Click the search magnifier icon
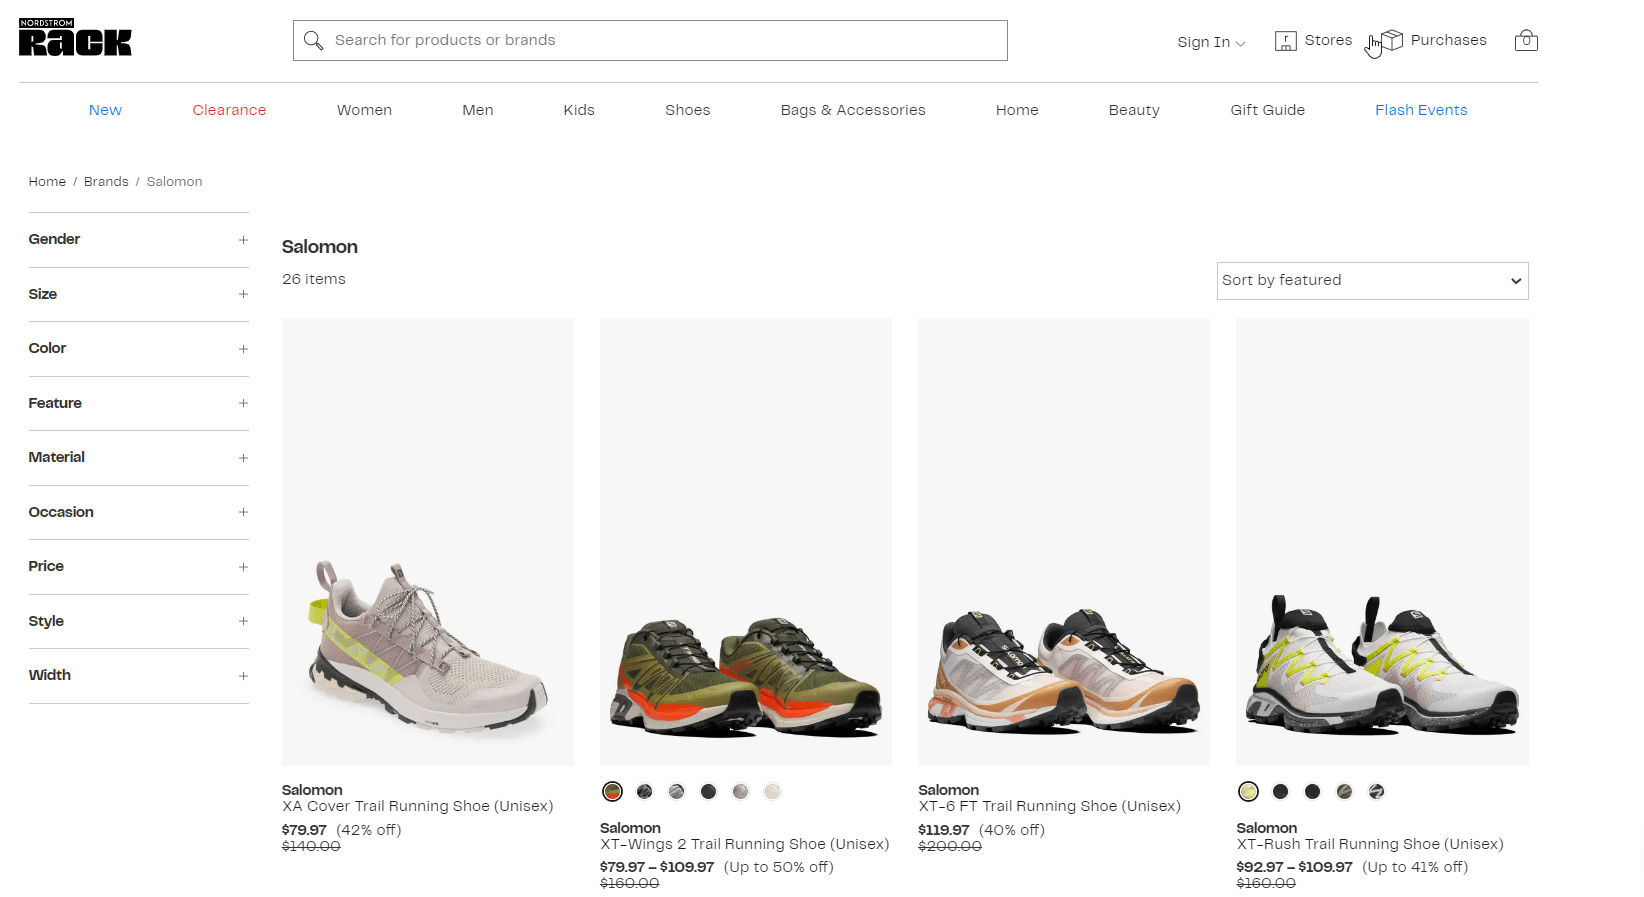This screenshot has width=1644, height=897. click(313, 40)
